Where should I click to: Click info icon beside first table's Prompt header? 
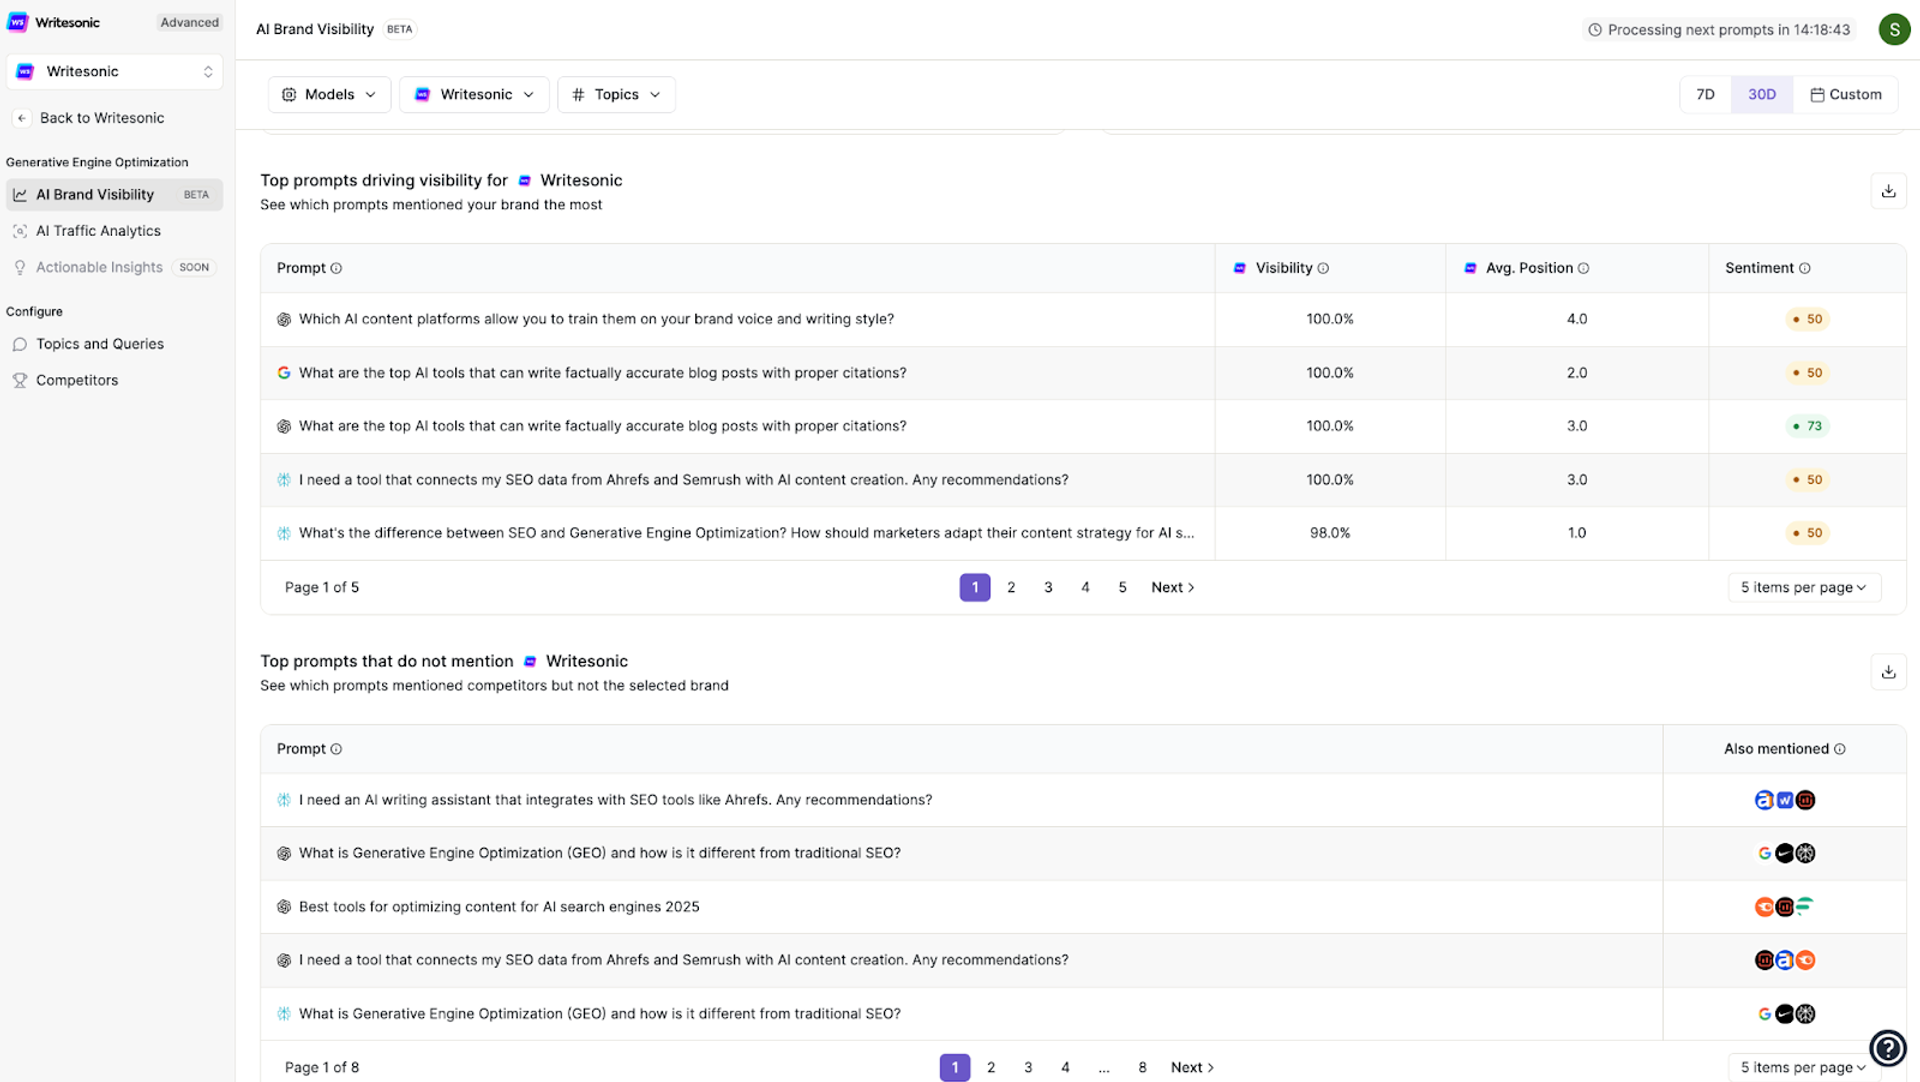coord(336,268)
